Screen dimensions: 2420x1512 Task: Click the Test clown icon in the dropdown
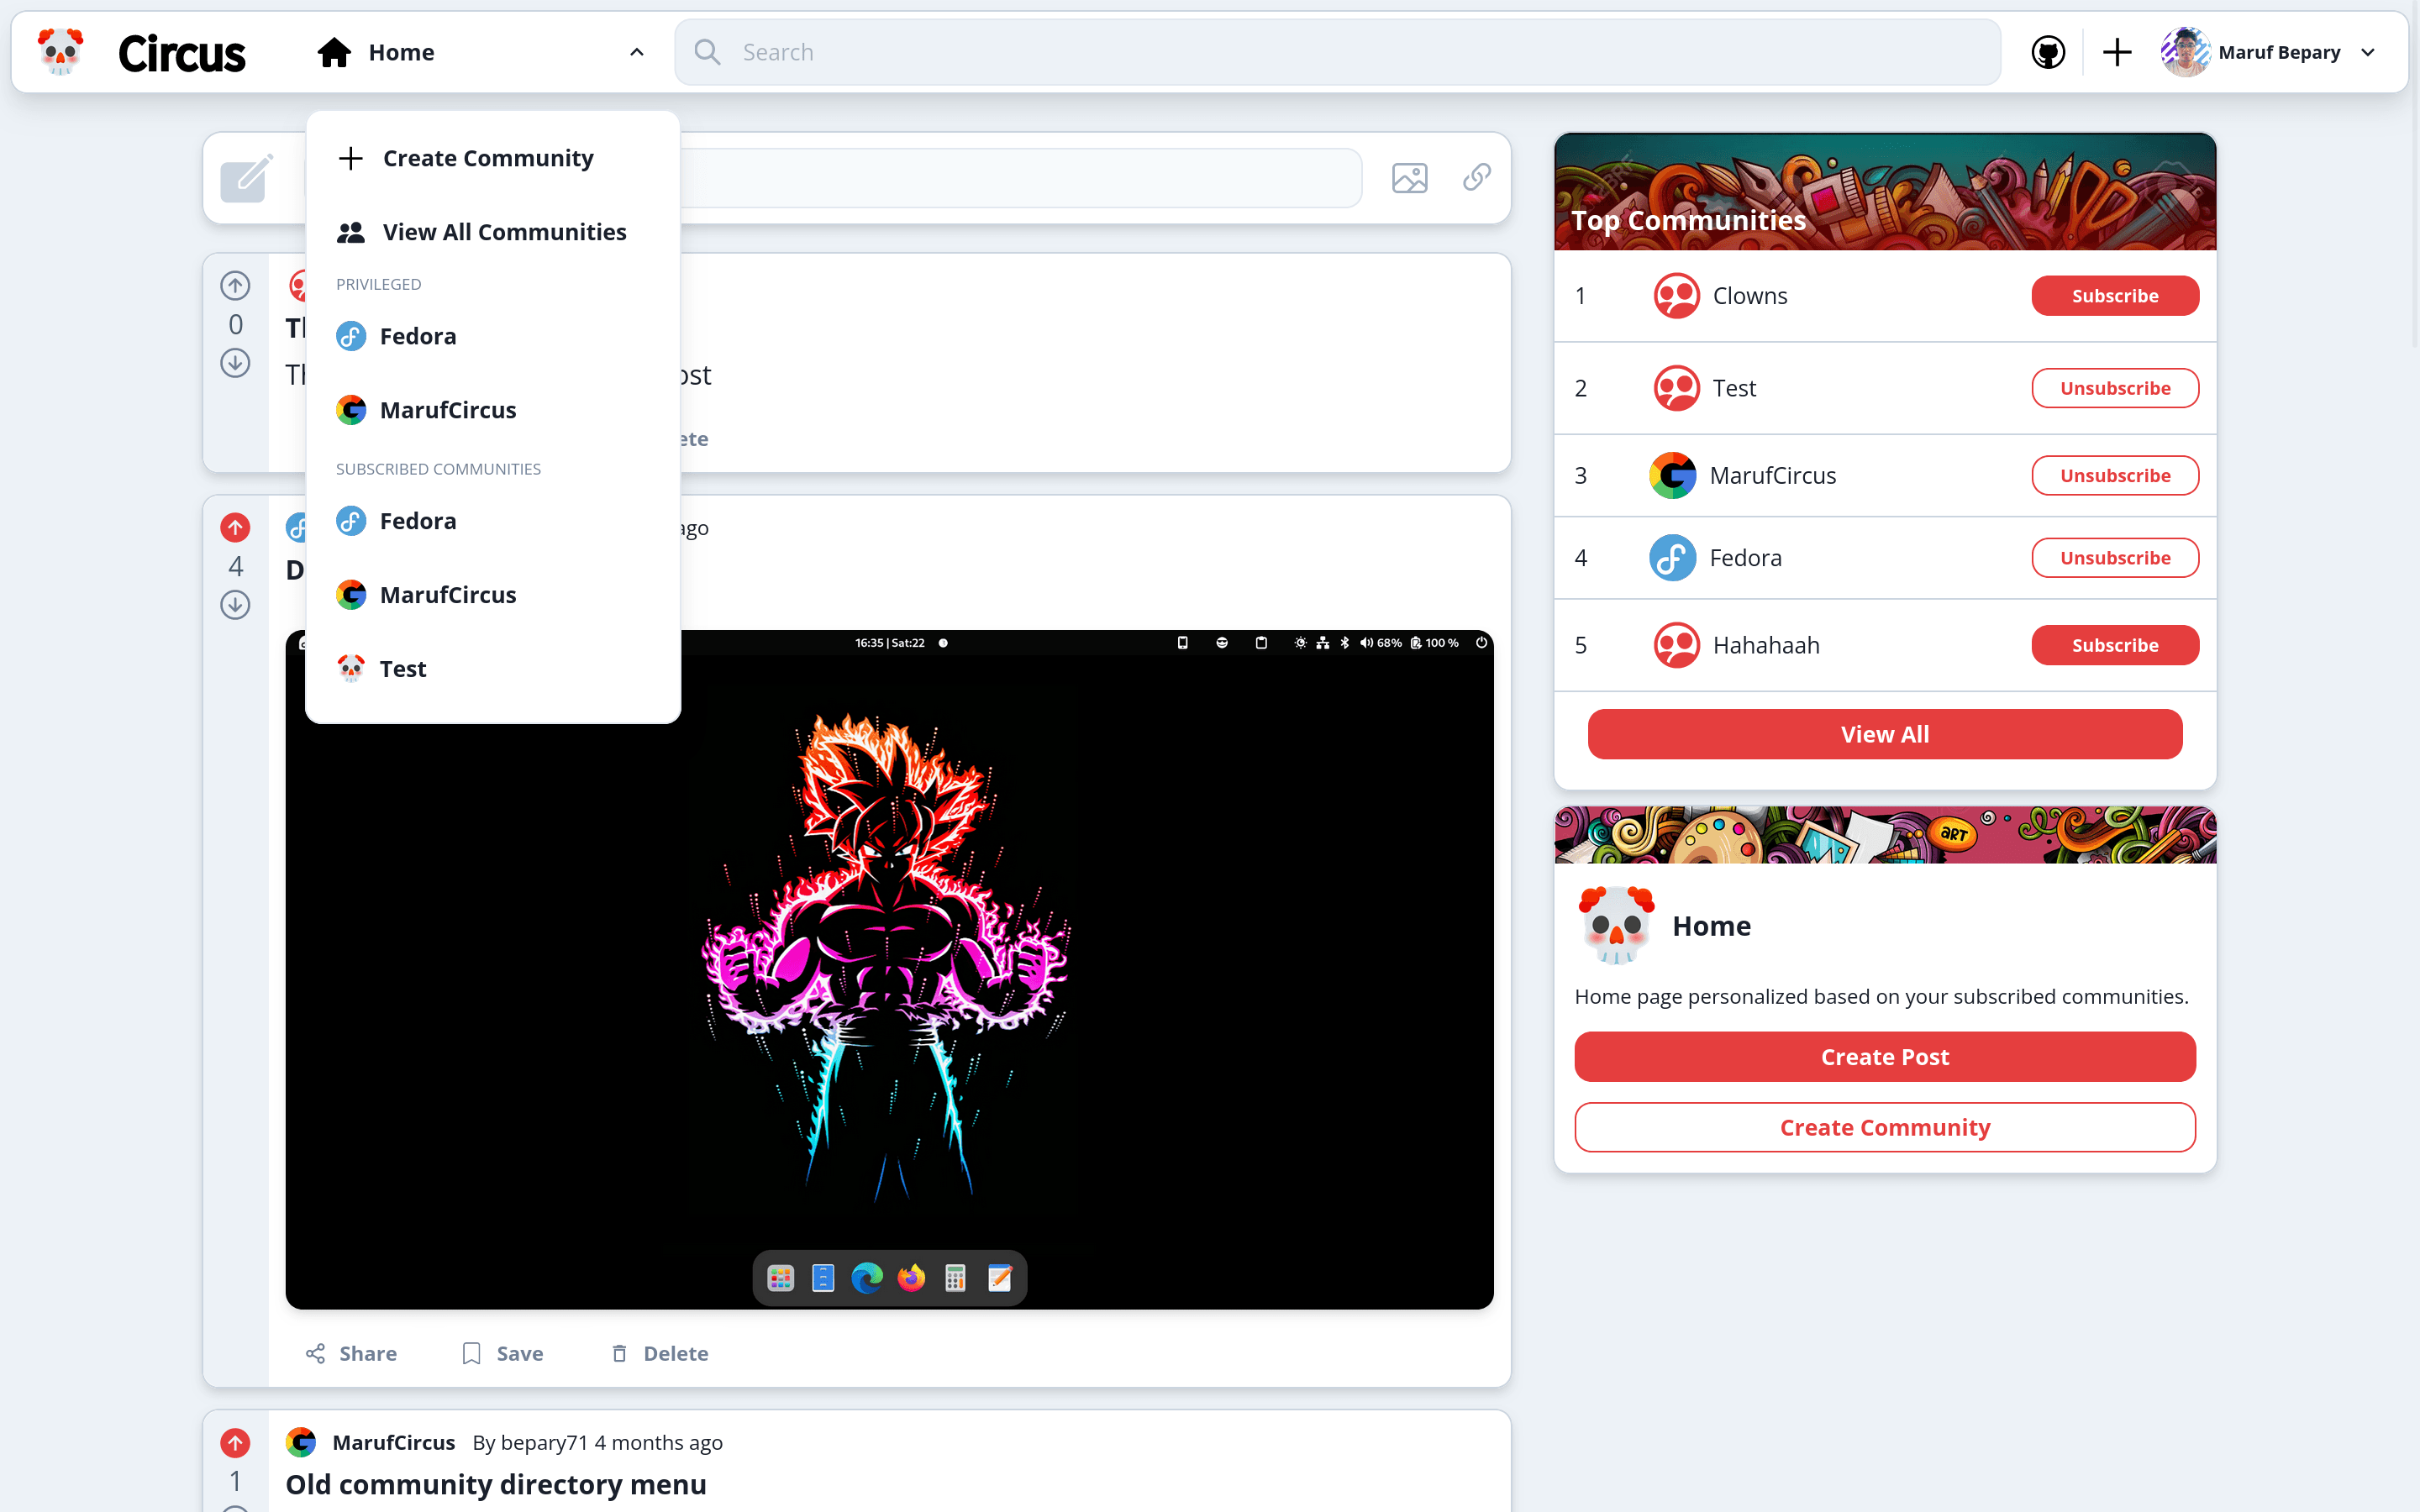[351, 669]
